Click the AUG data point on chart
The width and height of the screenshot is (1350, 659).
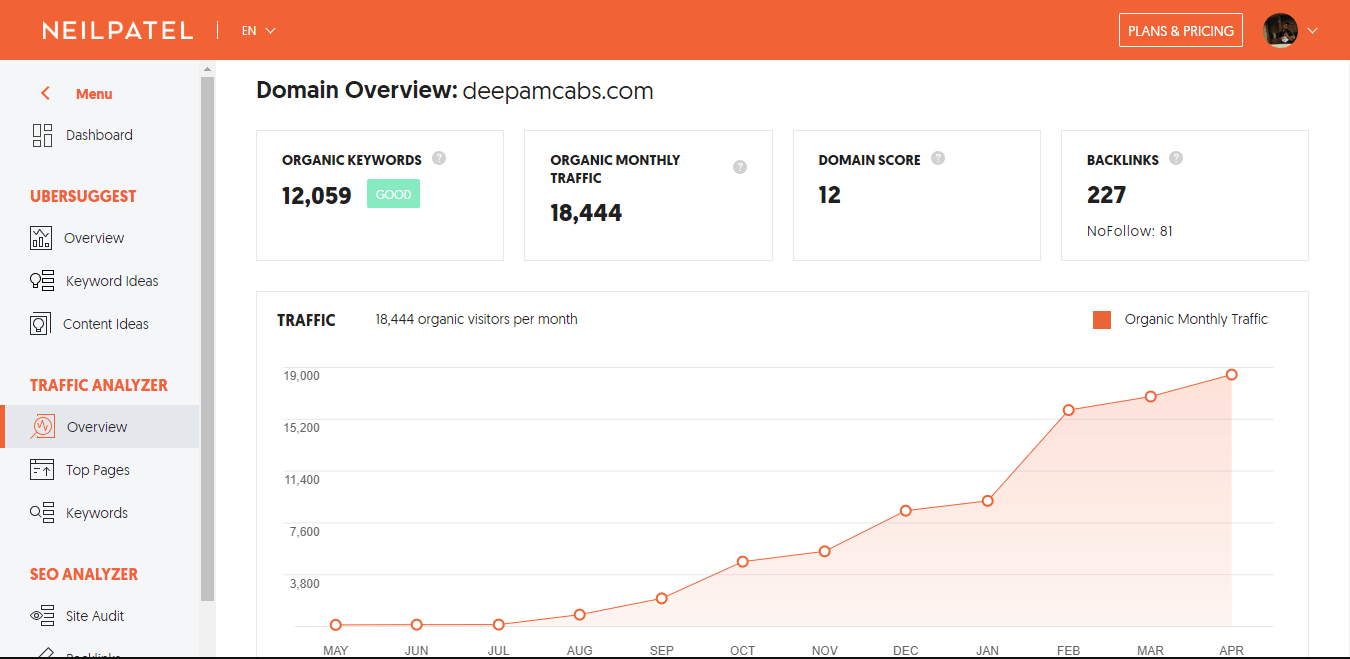[x=580, y=615]
